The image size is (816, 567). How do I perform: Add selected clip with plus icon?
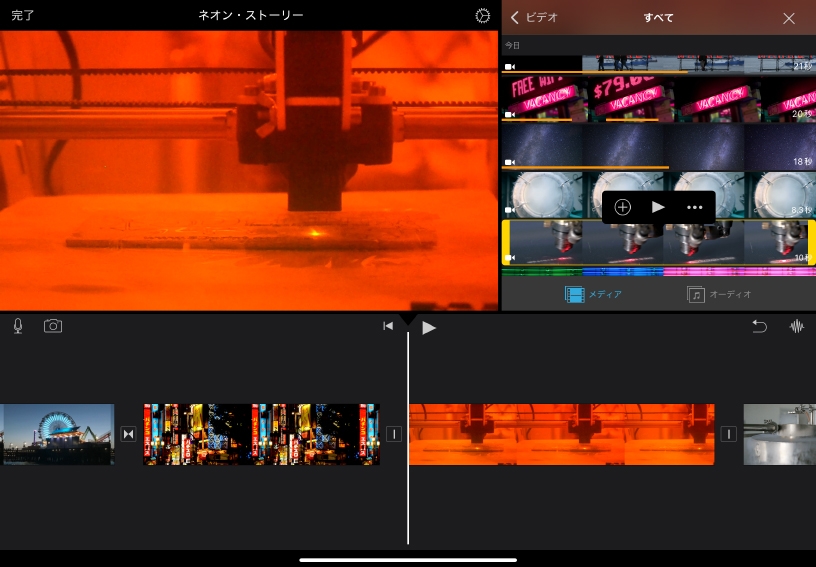pyautogui.click(x=622, y=207)
